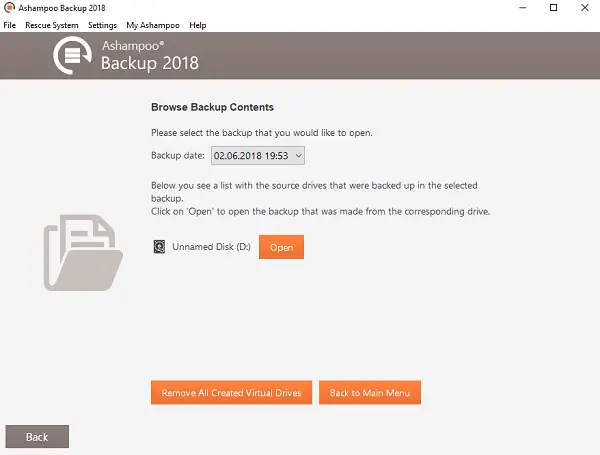Viewport: 600px width, 455px height.
Task: Open the Help menu
Action: click(x=197, y=25)
